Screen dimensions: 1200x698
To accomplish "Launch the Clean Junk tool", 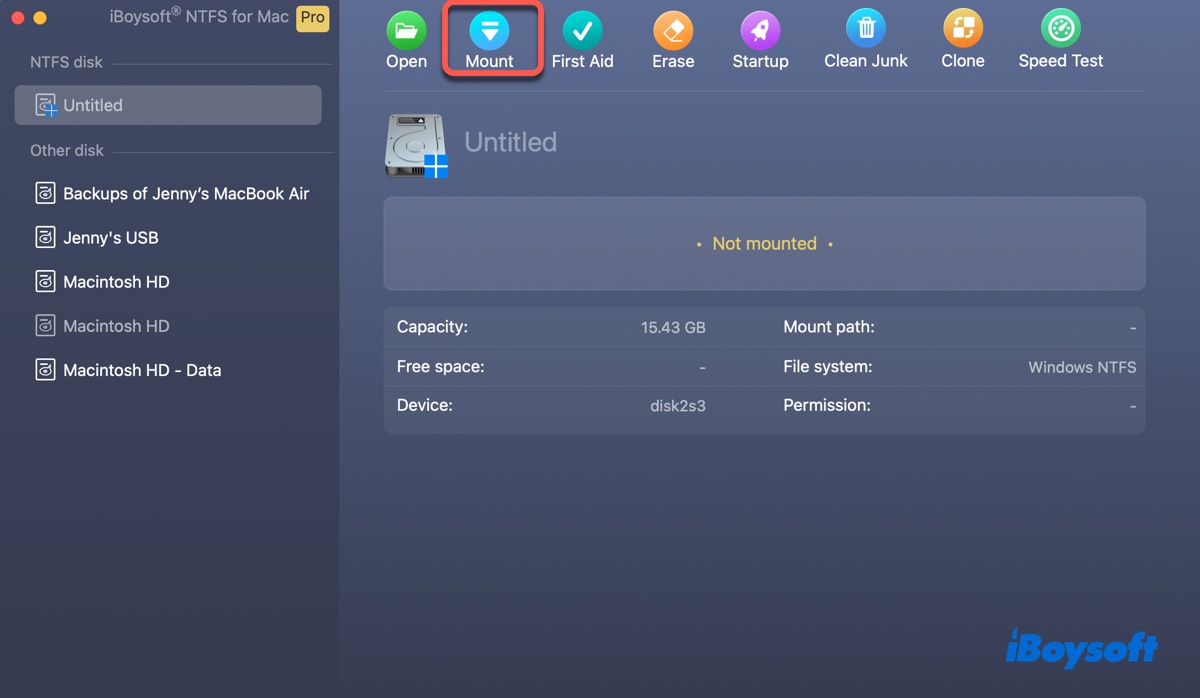I will click(x=866, y=29).
